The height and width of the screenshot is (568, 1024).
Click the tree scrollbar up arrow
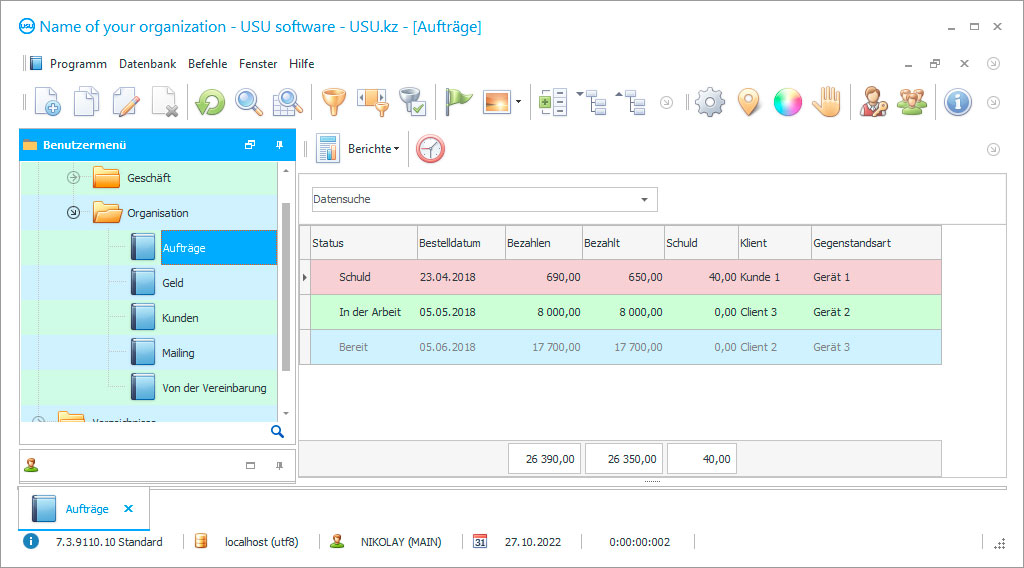(x=285, y=171)
